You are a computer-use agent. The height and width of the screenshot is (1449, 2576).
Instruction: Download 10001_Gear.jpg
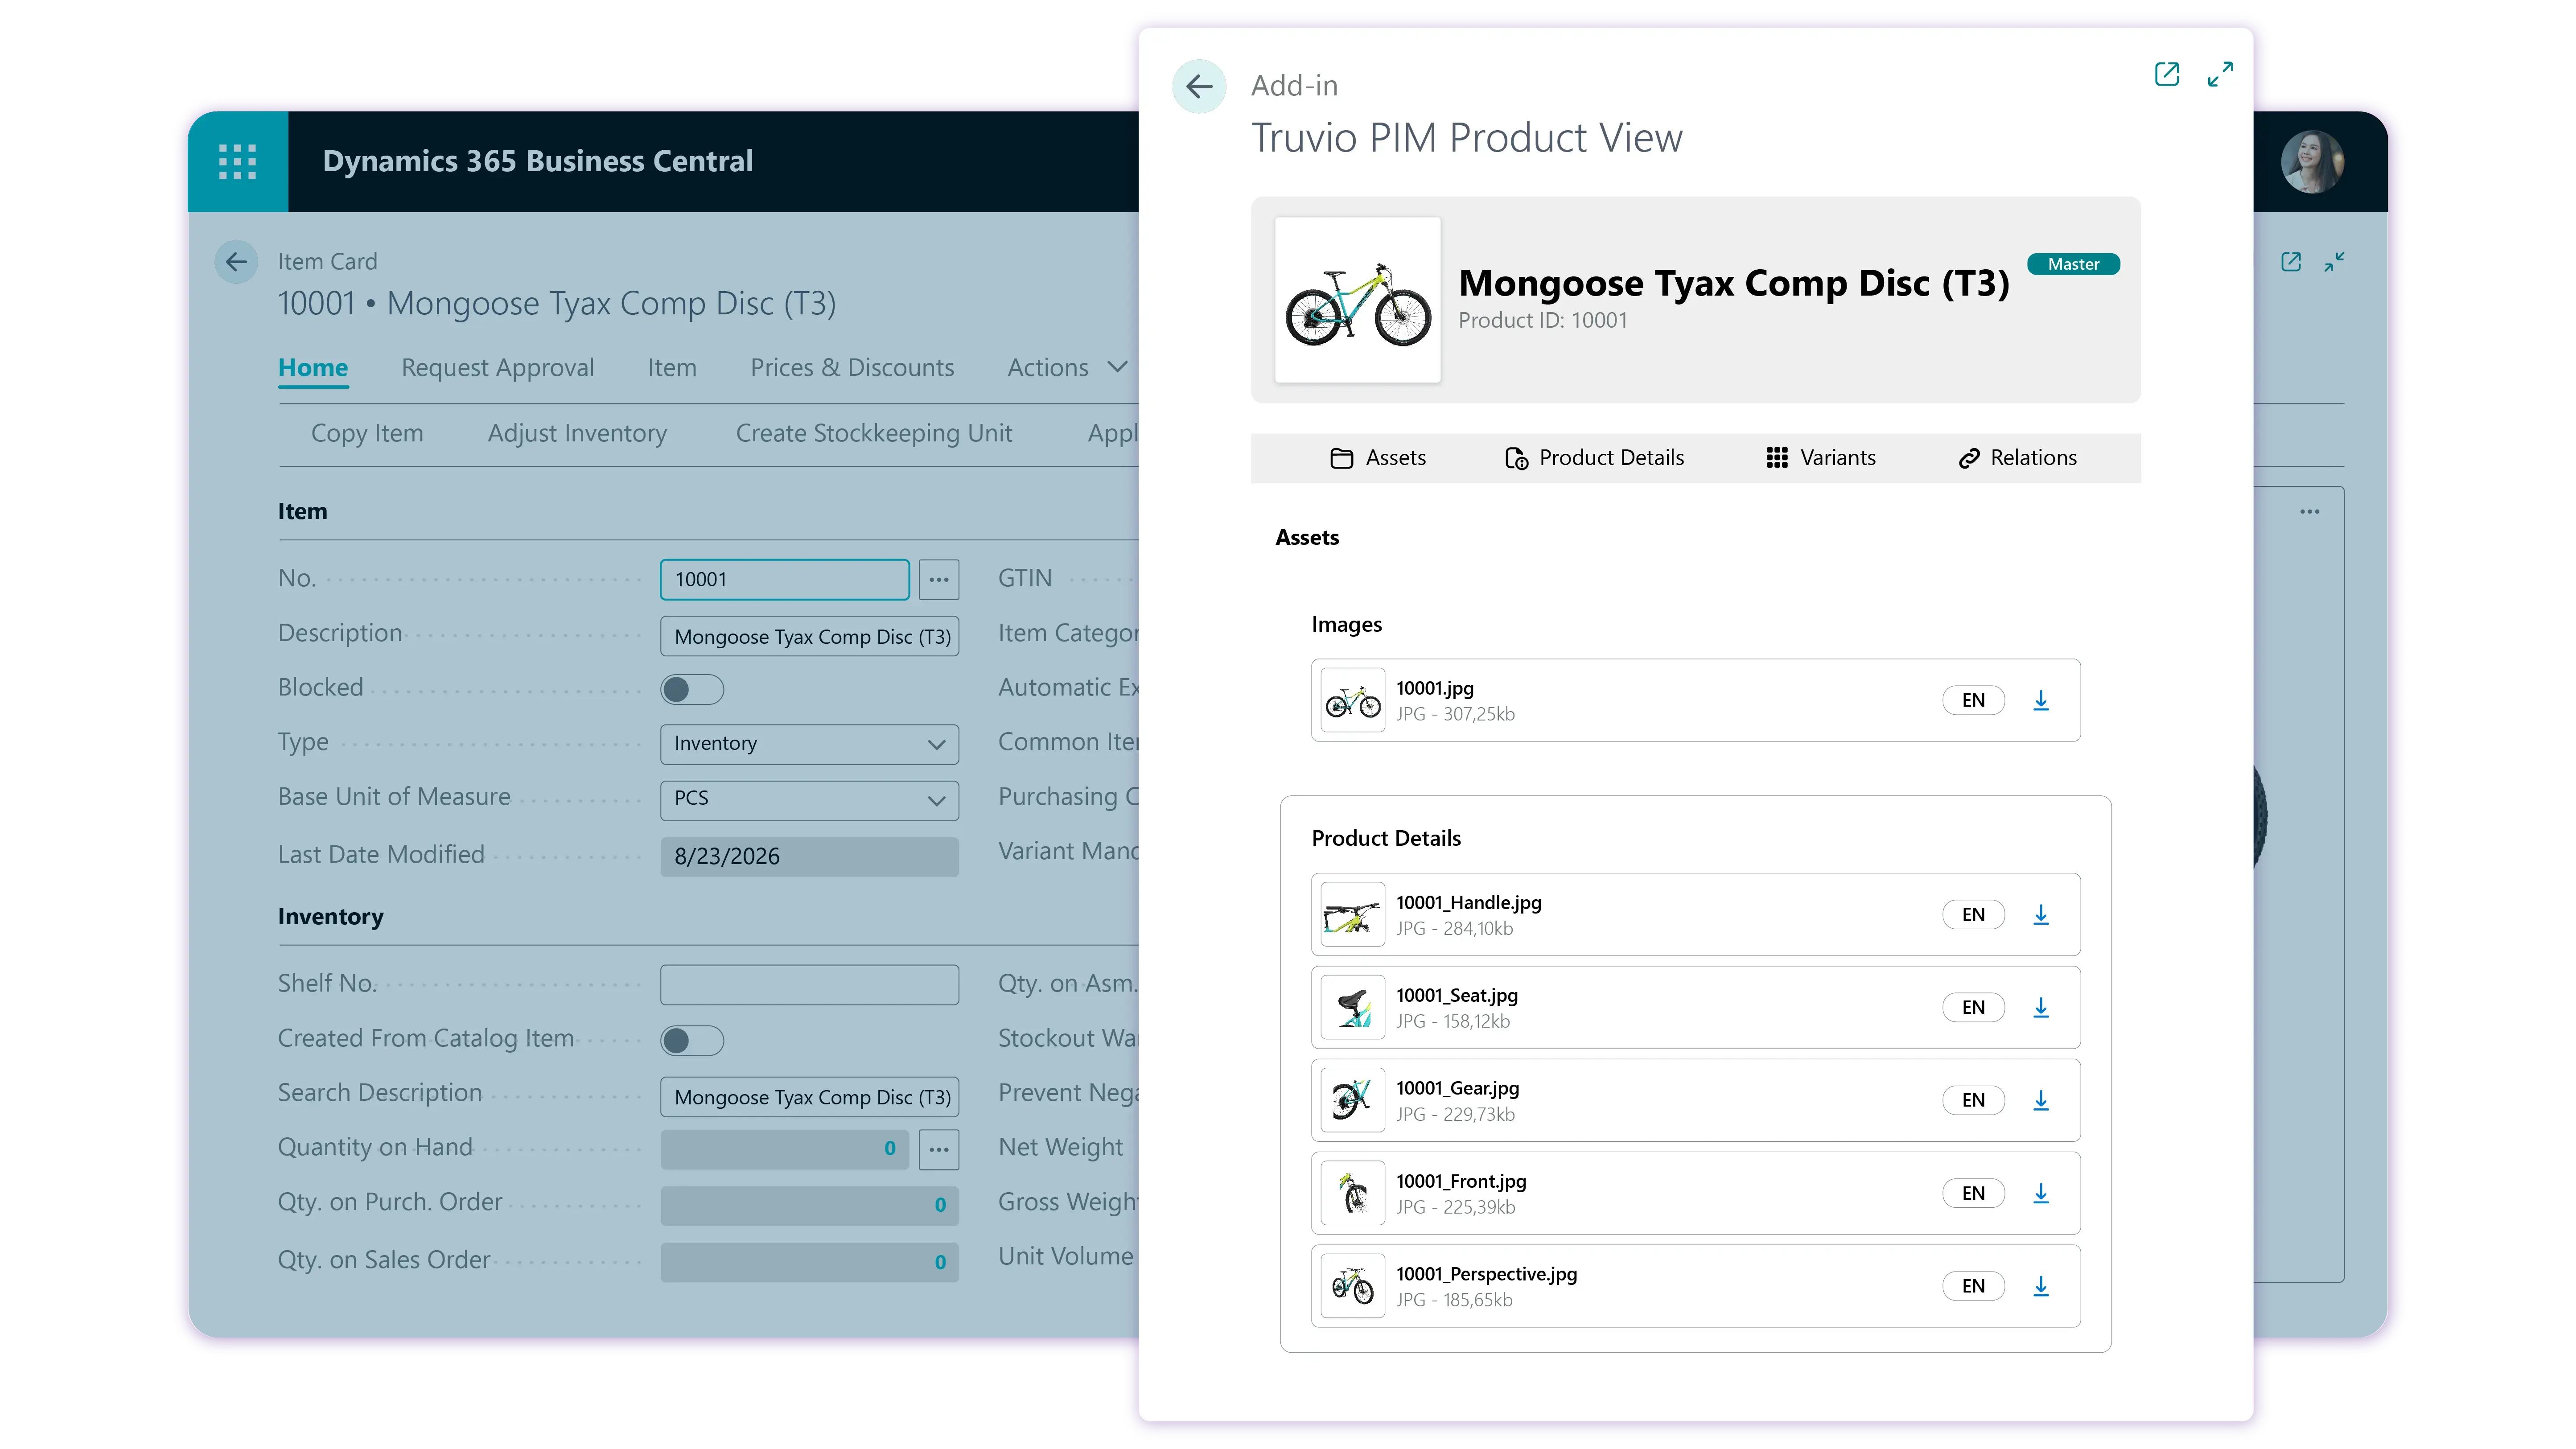pyautogui.click(x=2041, y=1101)
